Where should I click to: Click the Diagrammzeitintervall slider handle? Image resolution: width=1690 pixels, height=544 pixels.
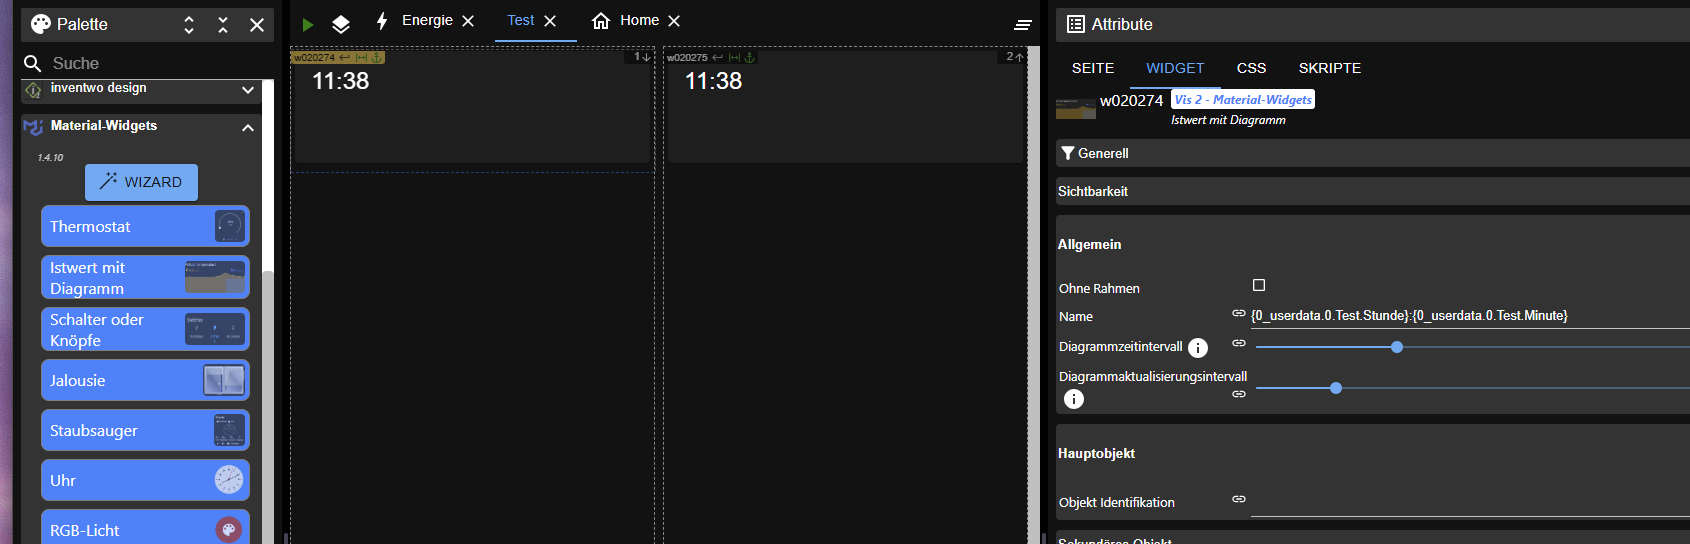tap(1397, 347)
